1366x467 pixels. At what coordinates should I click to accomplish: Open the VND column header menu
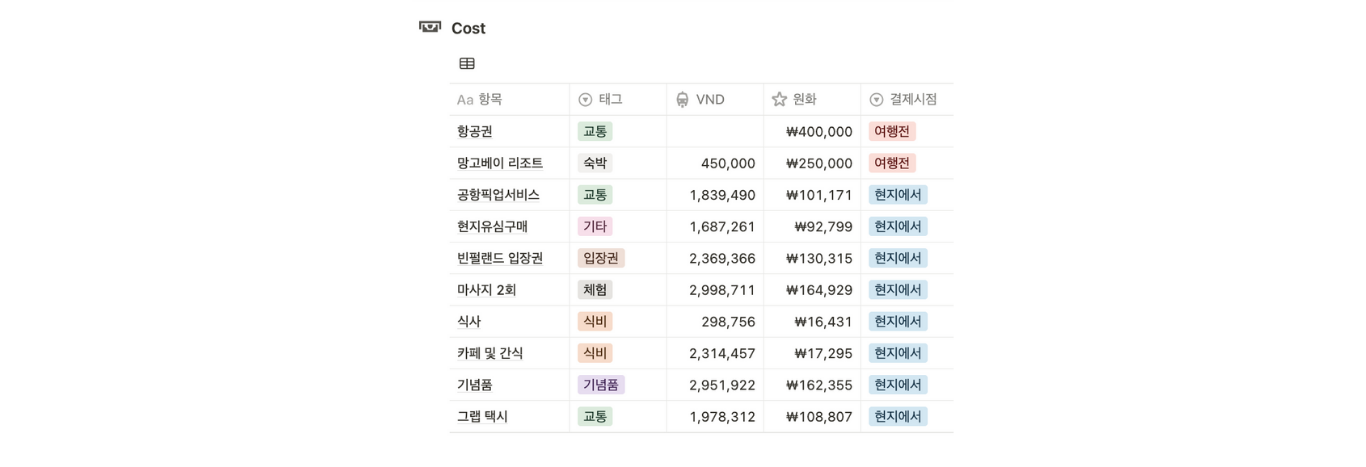click(710, 100)
